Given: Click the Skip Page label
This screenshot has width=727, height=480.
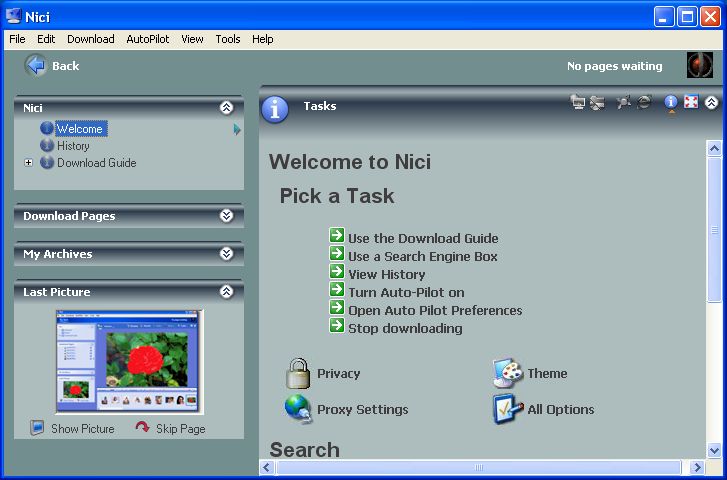Looking at the screenshot, I should [180, 429].
